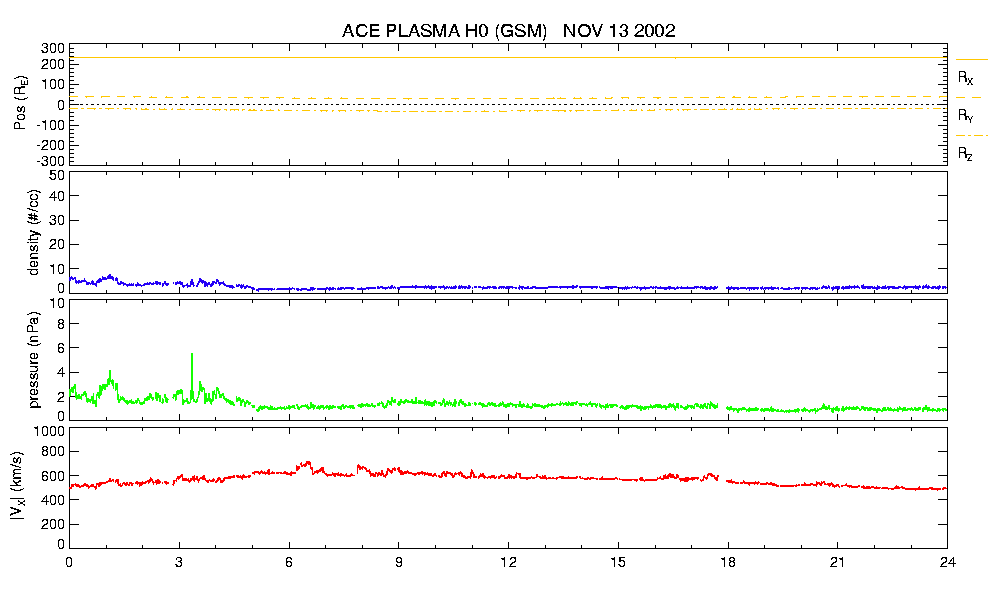
Task: Select the 'Pos (RE)' axis label
Action: point(21,103)
